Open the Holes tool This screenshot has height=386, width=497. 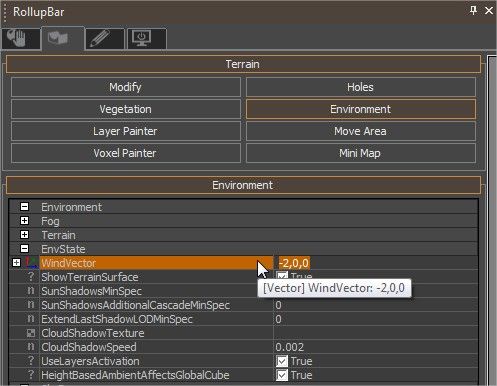pyautogui.click(x=361, y=87)
